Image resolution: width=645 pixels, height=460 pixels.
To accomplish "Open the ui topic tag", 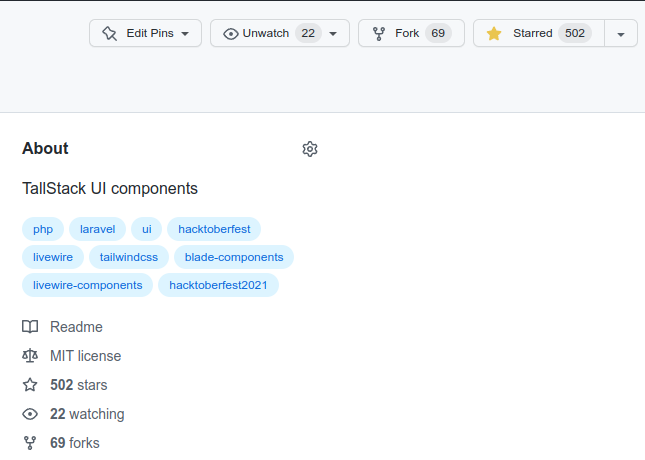I will tap(146, 229).
